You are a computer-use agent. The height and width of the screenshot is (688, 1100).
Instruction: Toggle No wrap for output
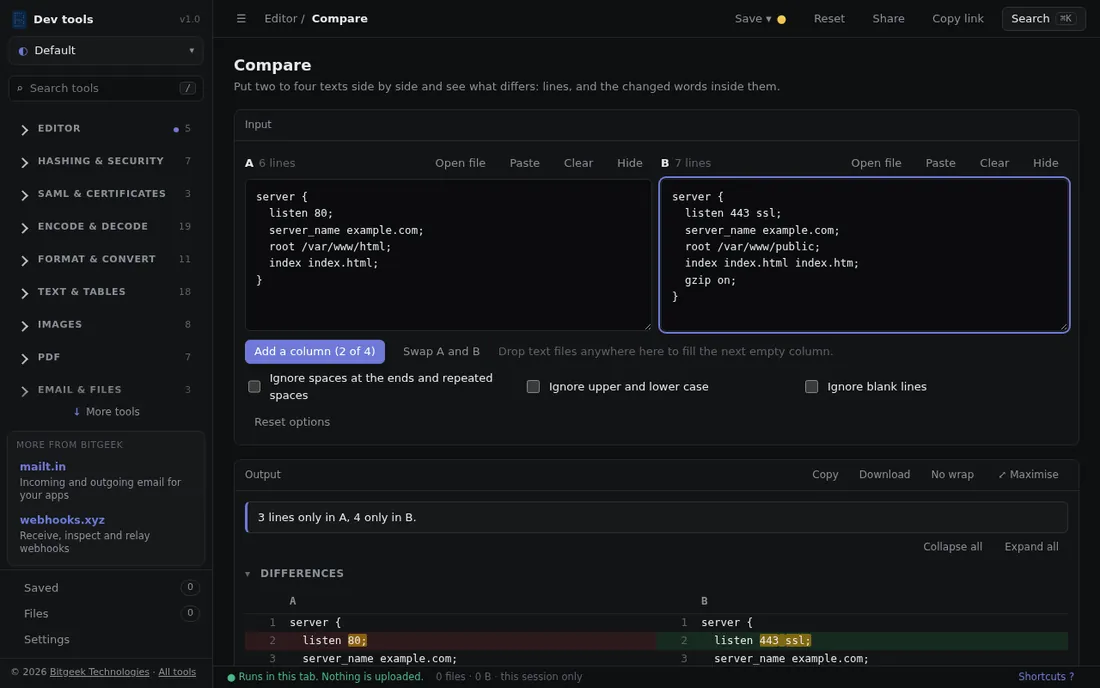click(x=952, y=475)
